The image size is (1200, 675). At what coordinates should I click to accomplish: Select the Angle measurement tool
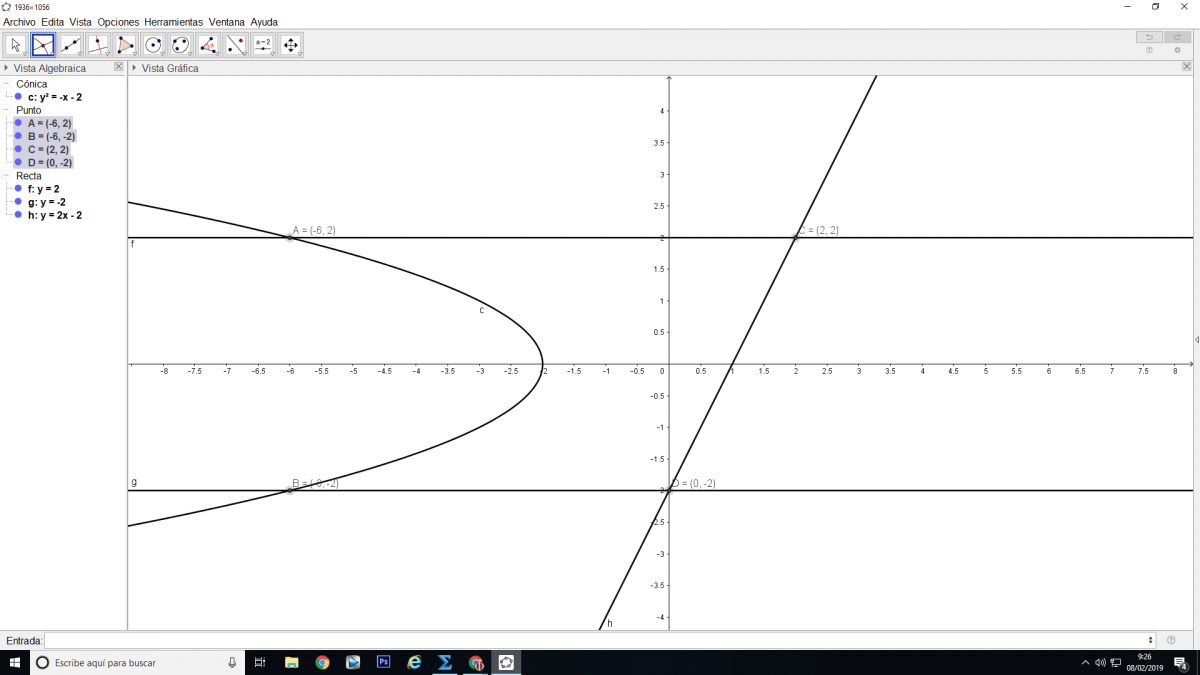pyautogui.click(x=208, y=45)
